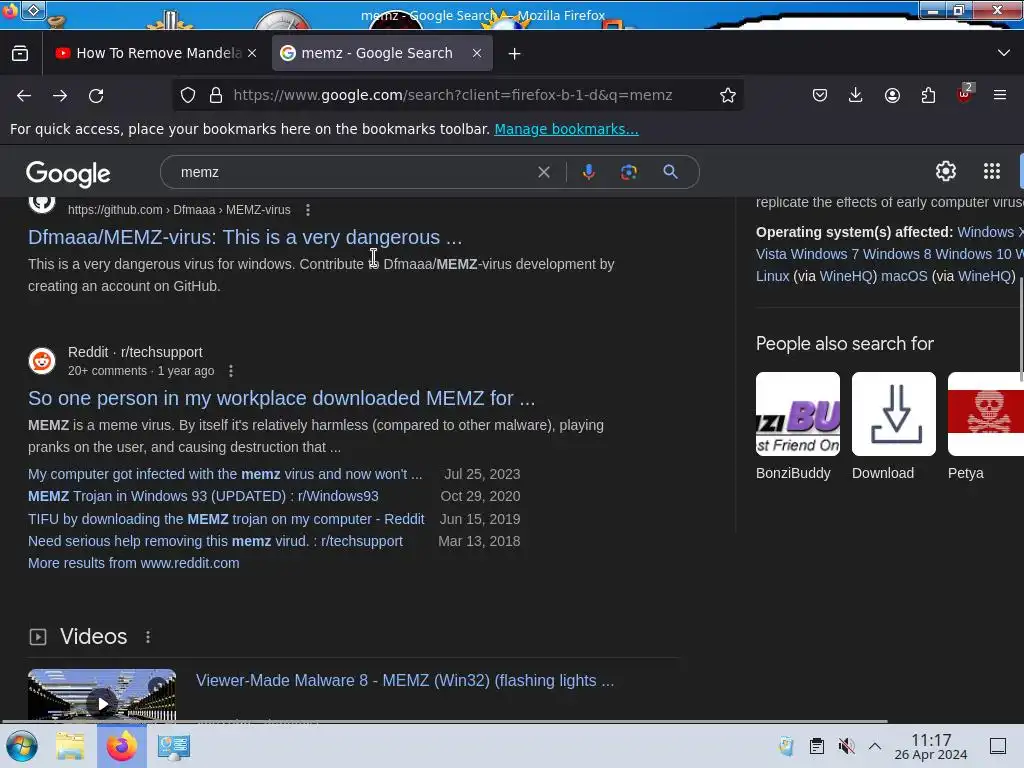
Task: Show desktop via taskbar corner button
Action: [998, 746]
